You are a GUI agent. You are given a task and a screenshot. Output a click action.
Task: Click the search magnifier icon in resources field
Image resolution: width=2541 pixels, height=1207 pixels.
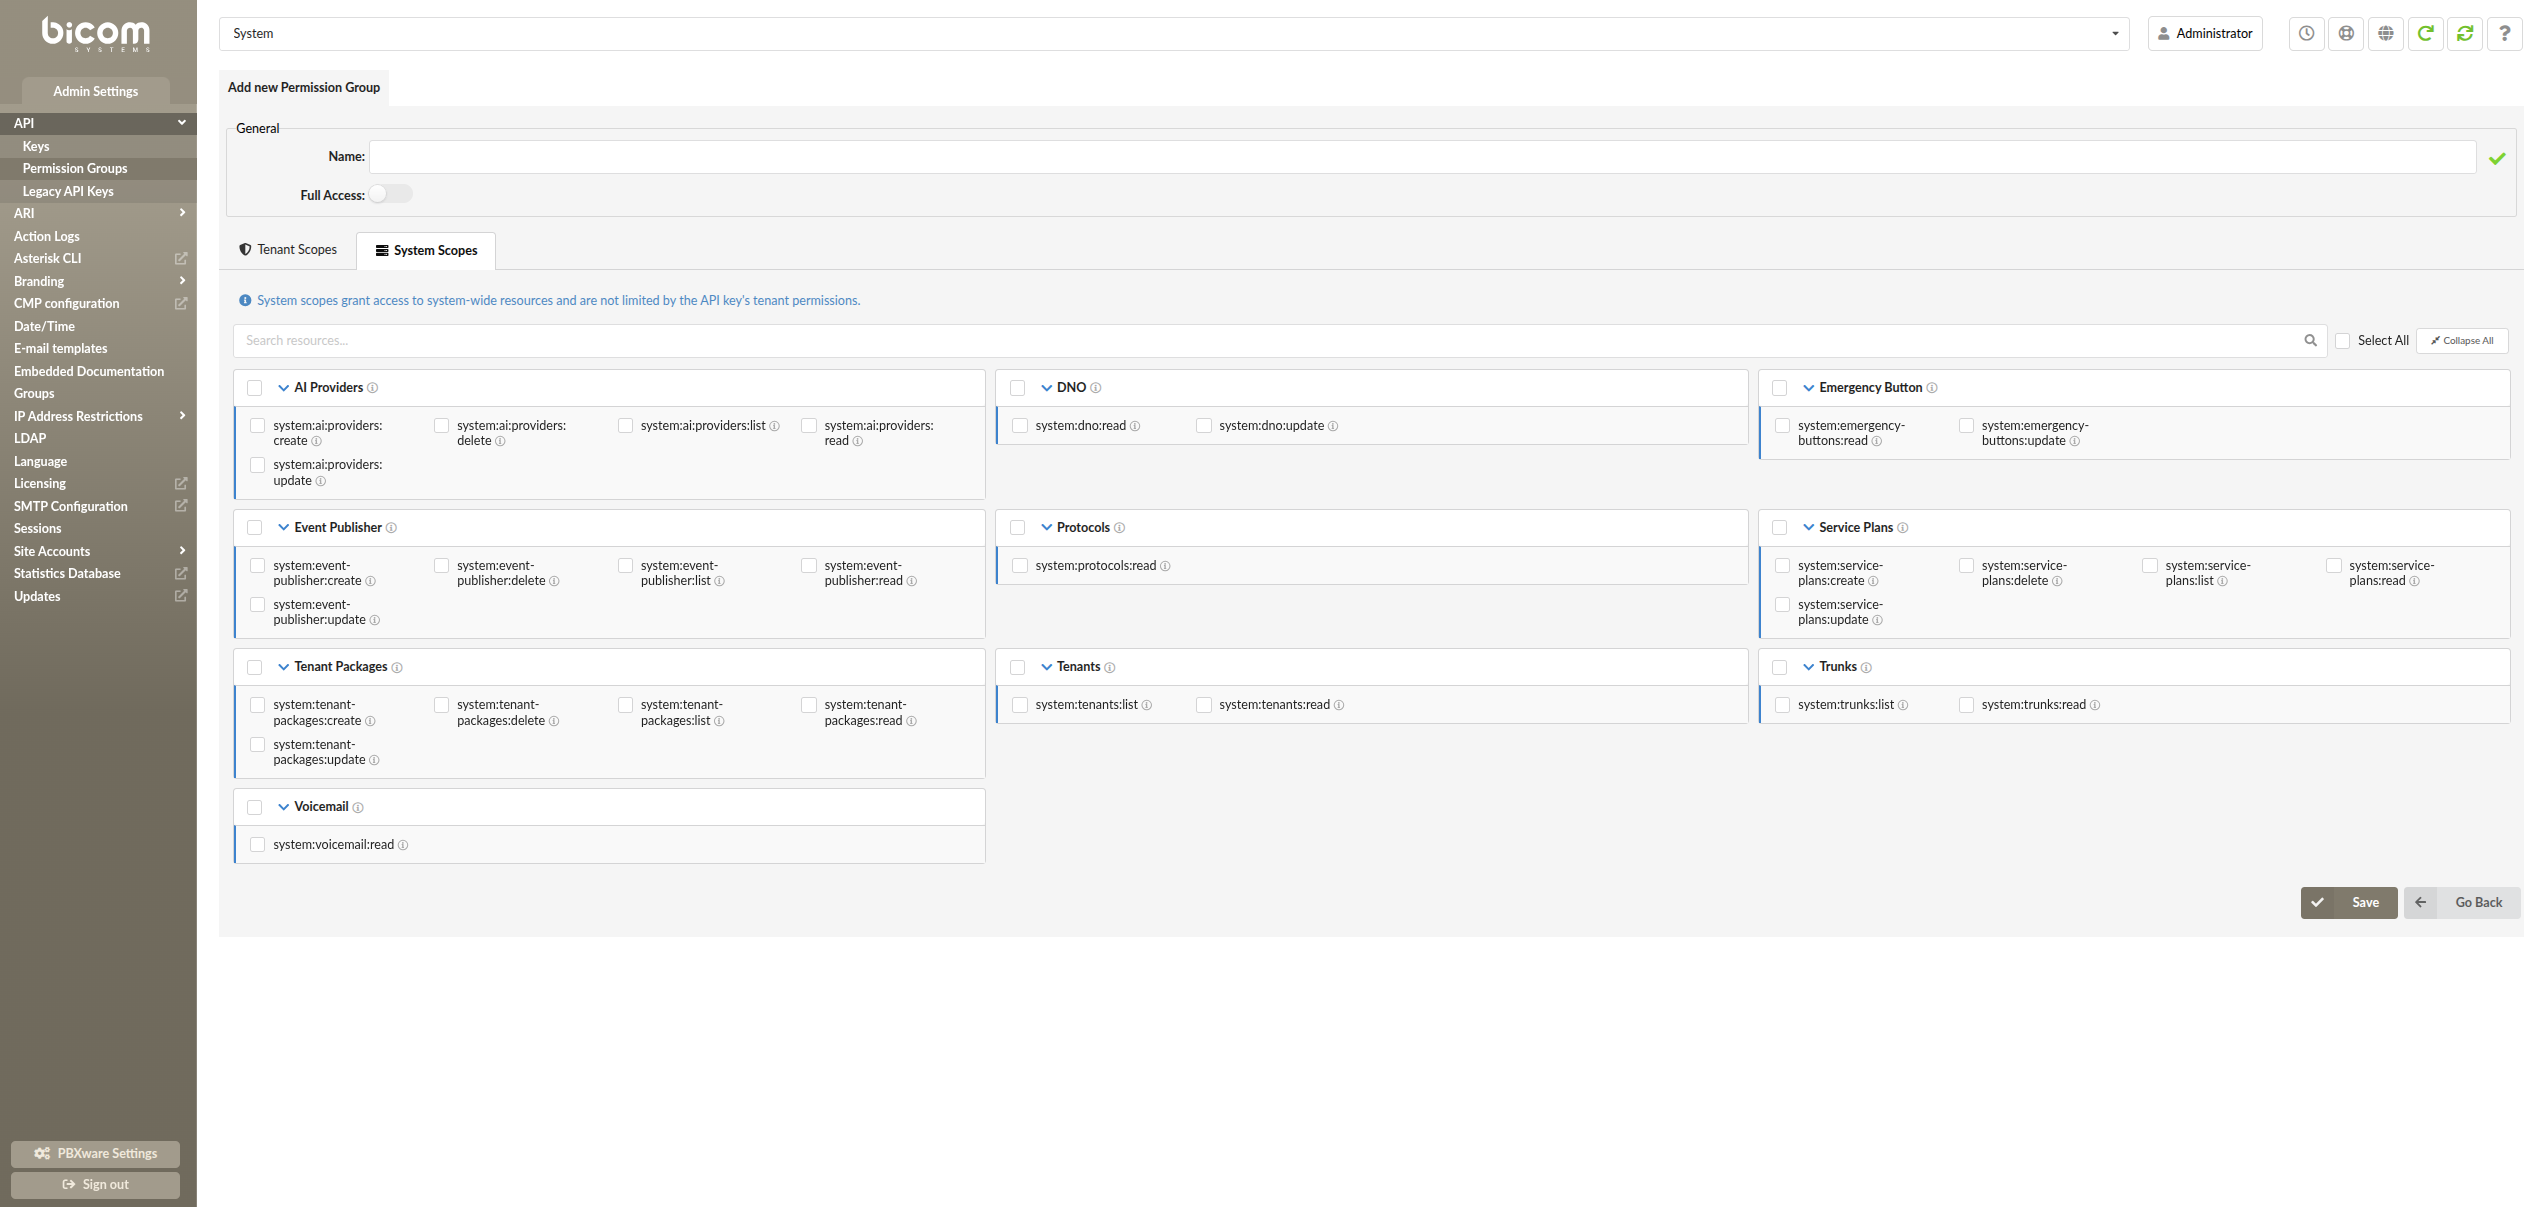click(2310, 340)
